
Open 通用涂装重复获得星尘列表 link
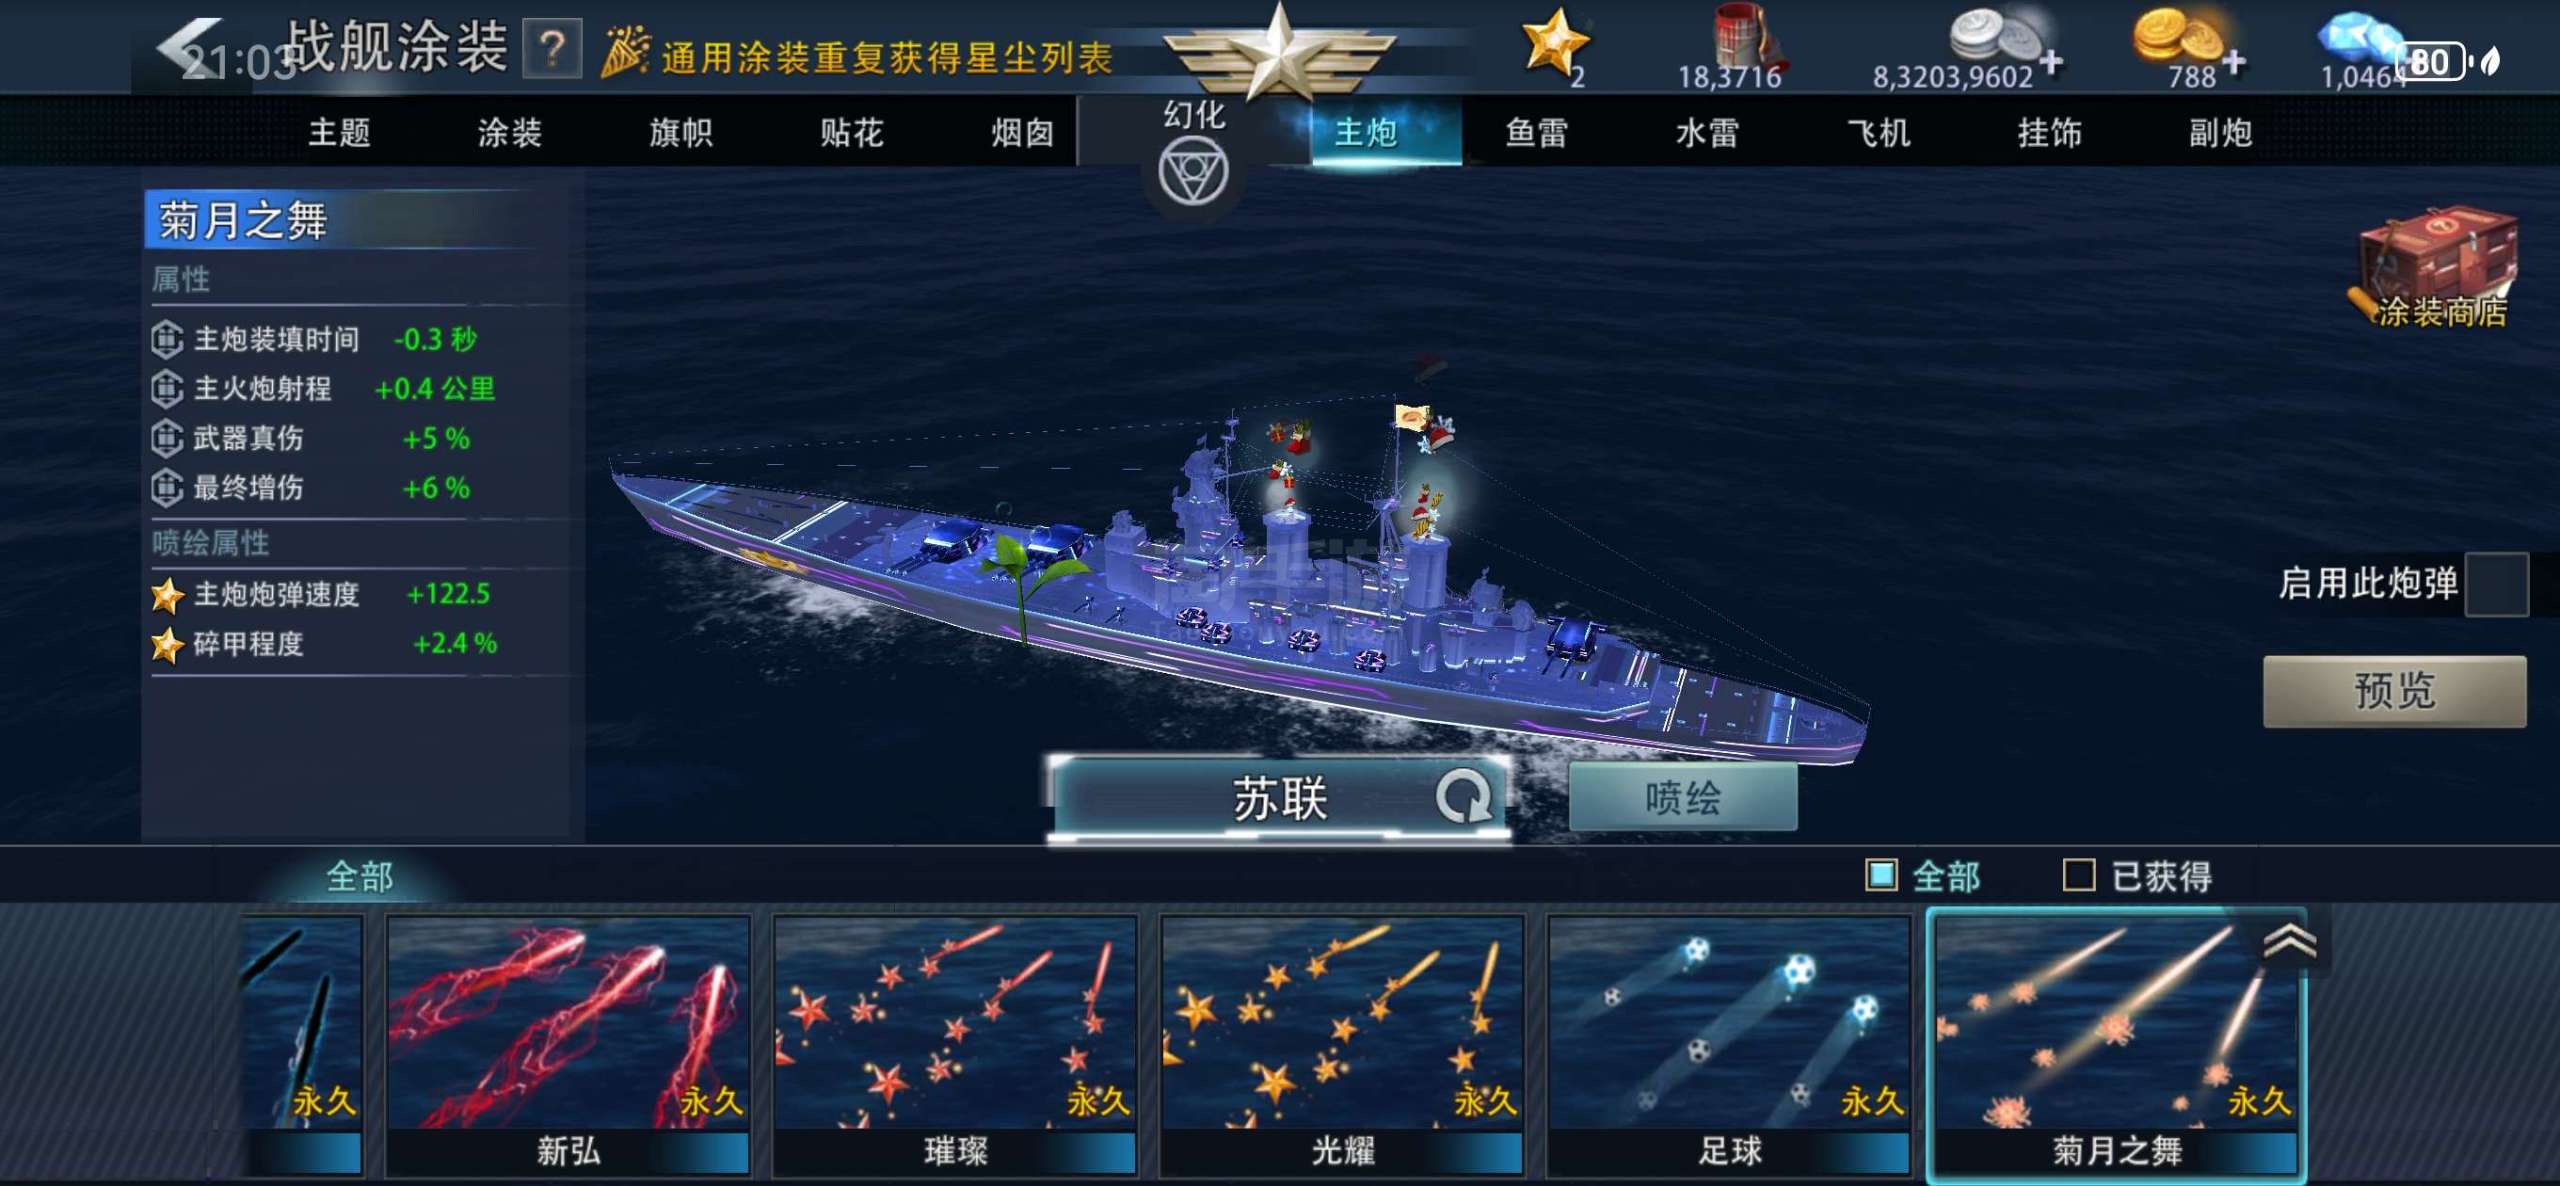click(886, 58)
